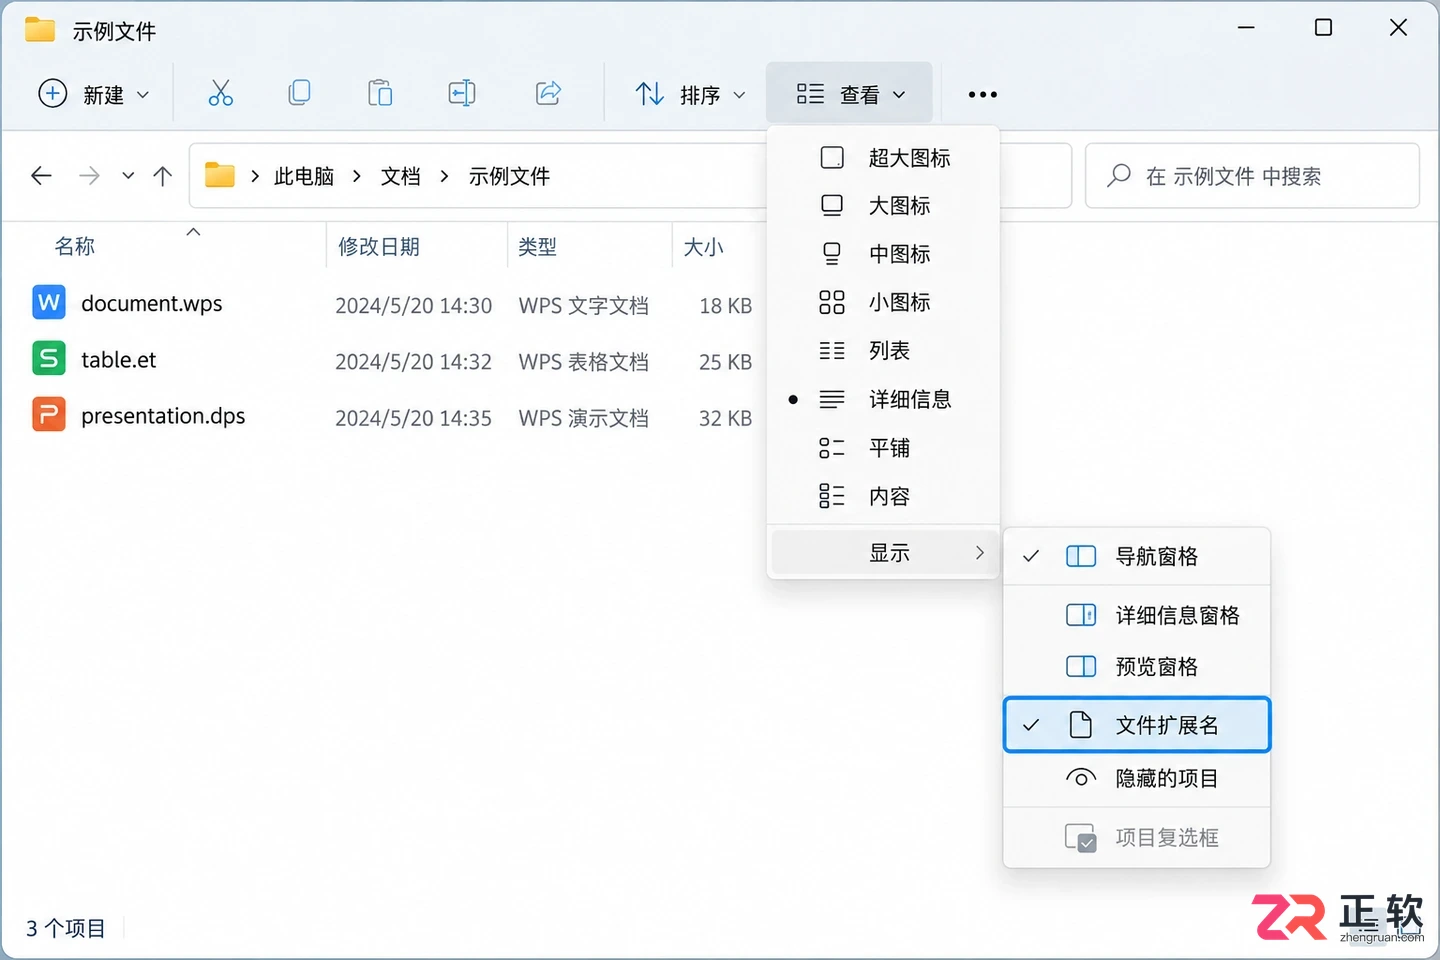Open the three-dot more options menu
This screenshot has width=1440, height=960.
point(982,95)
